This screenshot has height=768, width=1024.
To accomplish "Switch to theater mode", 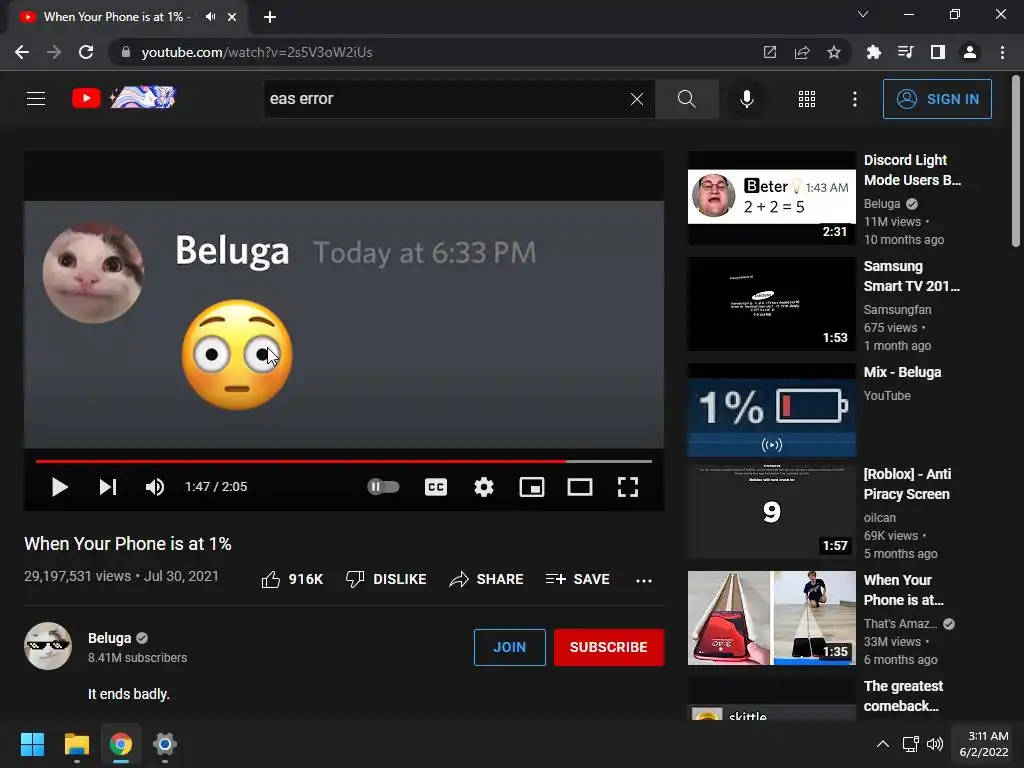I will 579,487.
